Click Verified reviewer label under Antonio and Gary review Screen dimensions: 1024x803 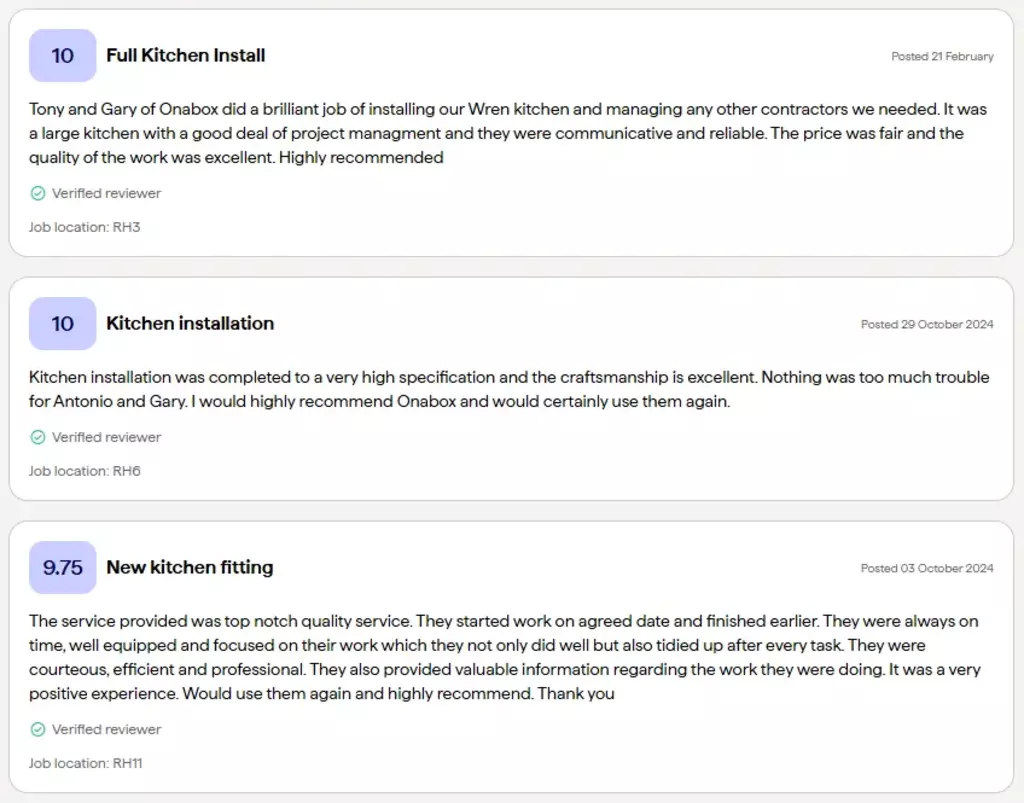tap(106, 437)
